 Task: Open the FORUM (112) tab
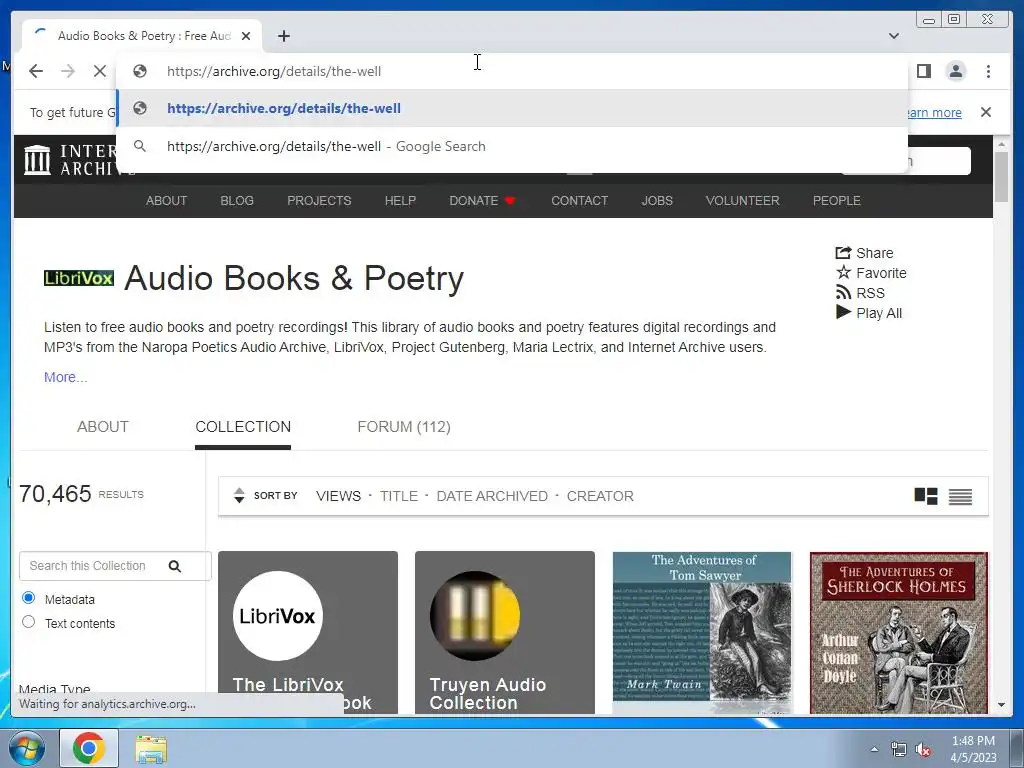click(x=404, y=426)
